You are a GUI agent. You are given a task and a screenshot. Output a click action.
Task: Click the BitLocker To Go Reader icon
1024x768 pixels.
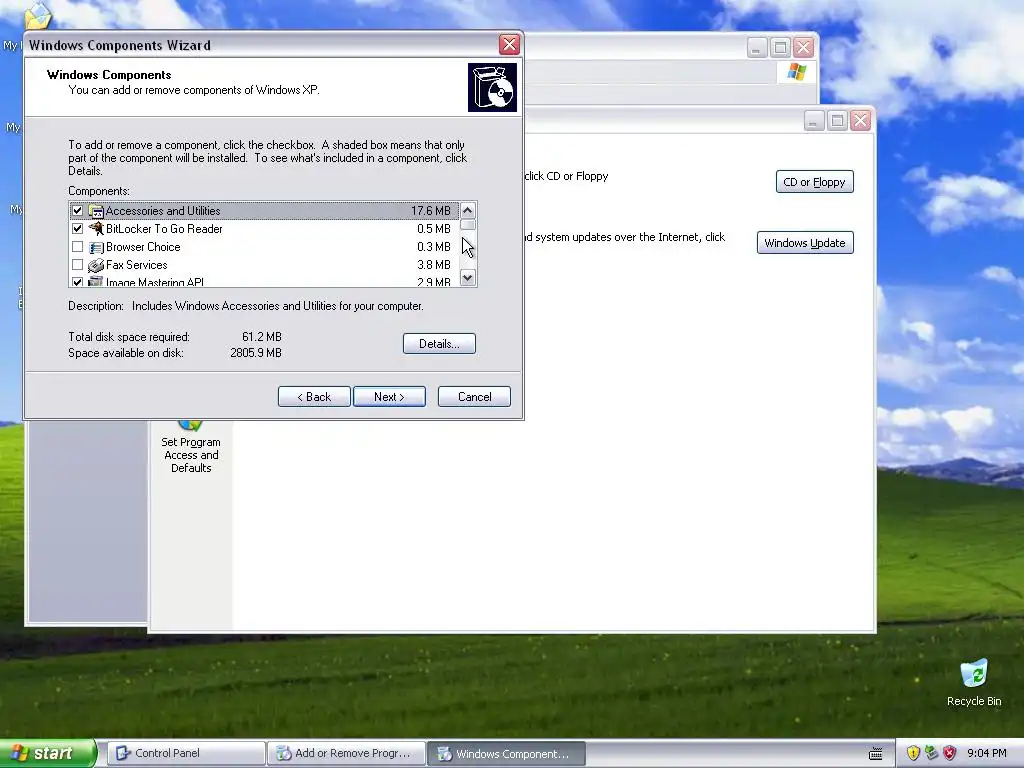96,229
